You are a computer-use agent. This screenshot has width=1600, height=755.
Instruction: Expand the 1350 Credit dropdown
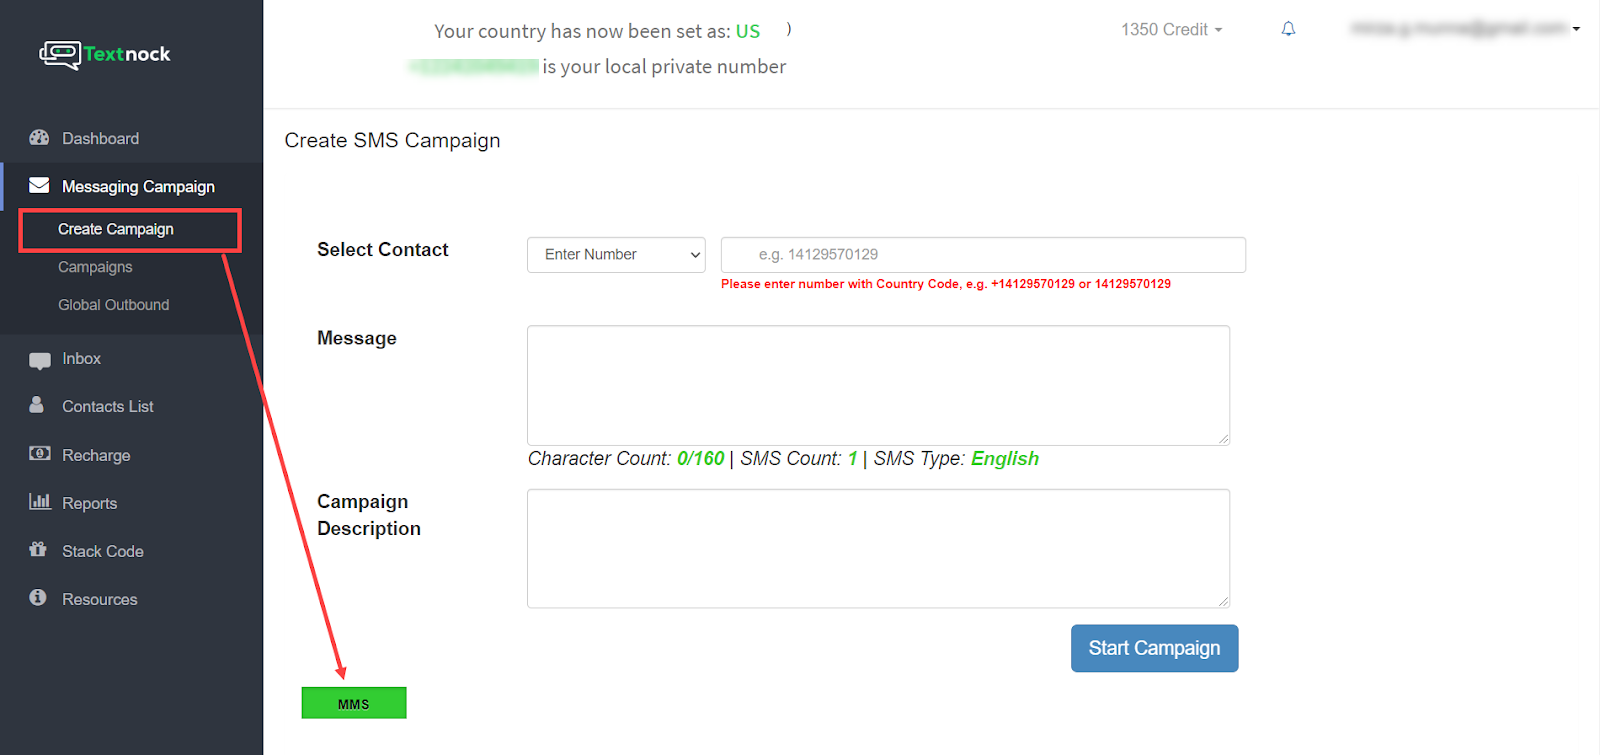click(1171, 30)
